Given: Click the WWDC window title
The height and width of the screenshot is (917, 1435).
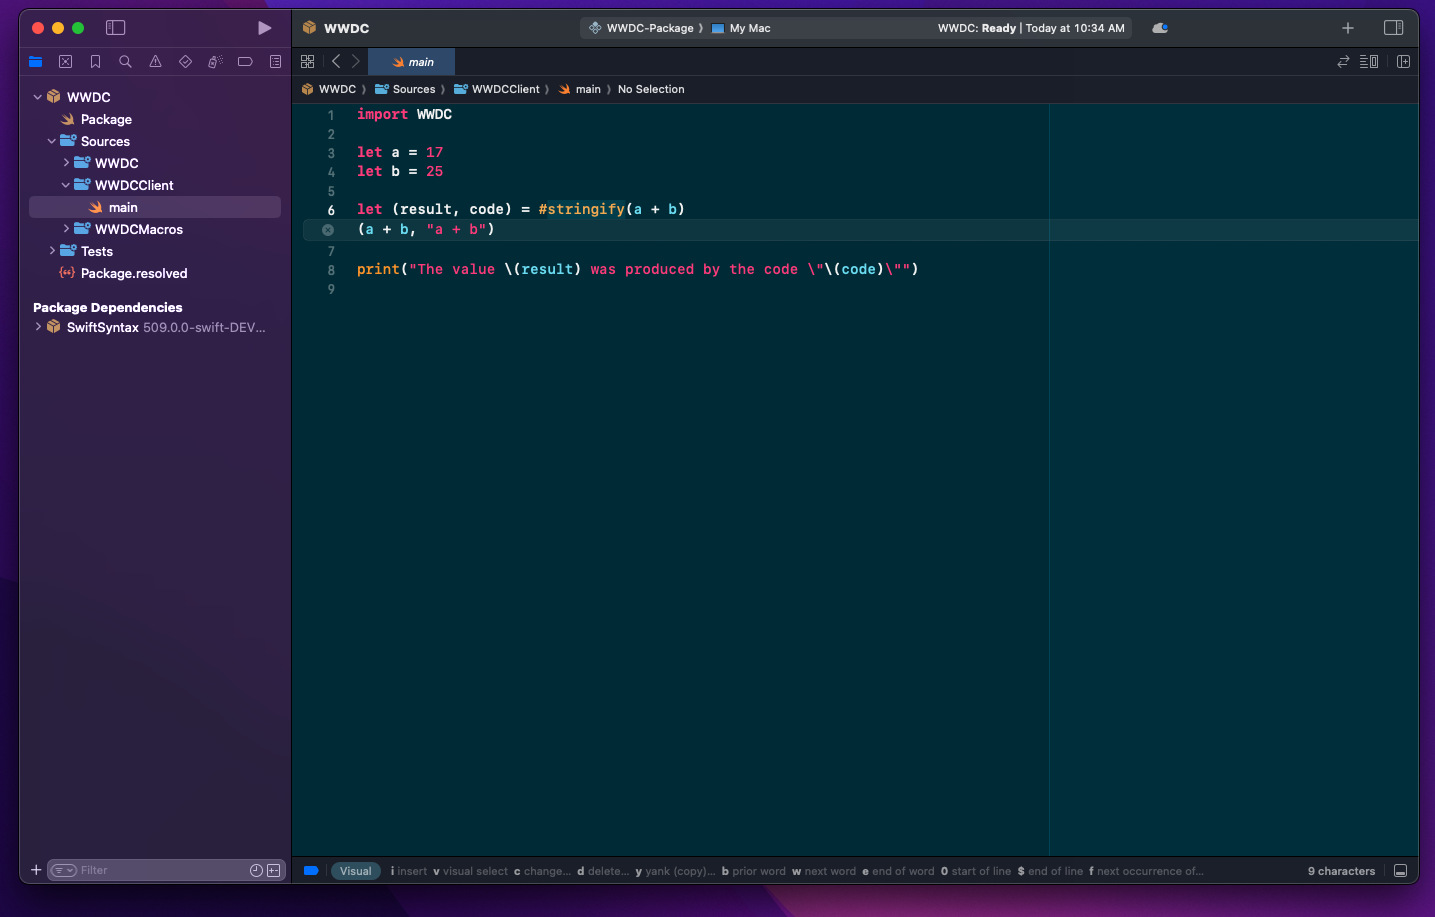Looking at the screenshot, I should [x=346, y=28].
